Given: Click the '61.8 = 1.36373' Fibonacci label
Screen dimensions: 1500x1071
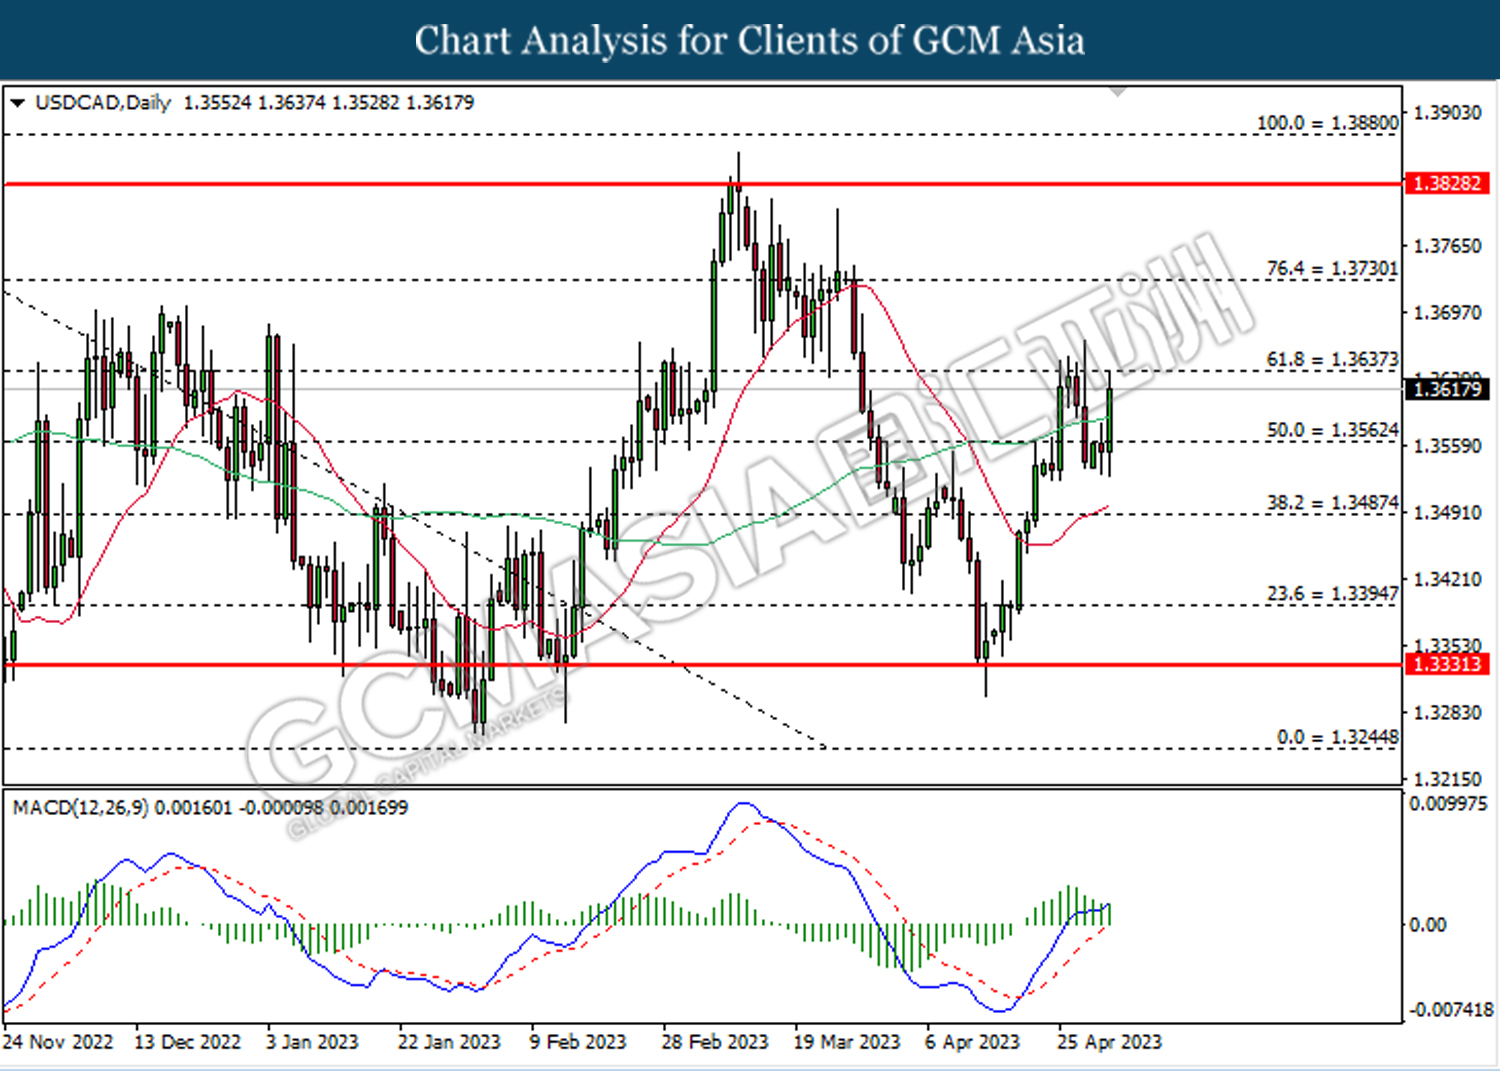Looking at the screenshot, I should pos(1332,359).
